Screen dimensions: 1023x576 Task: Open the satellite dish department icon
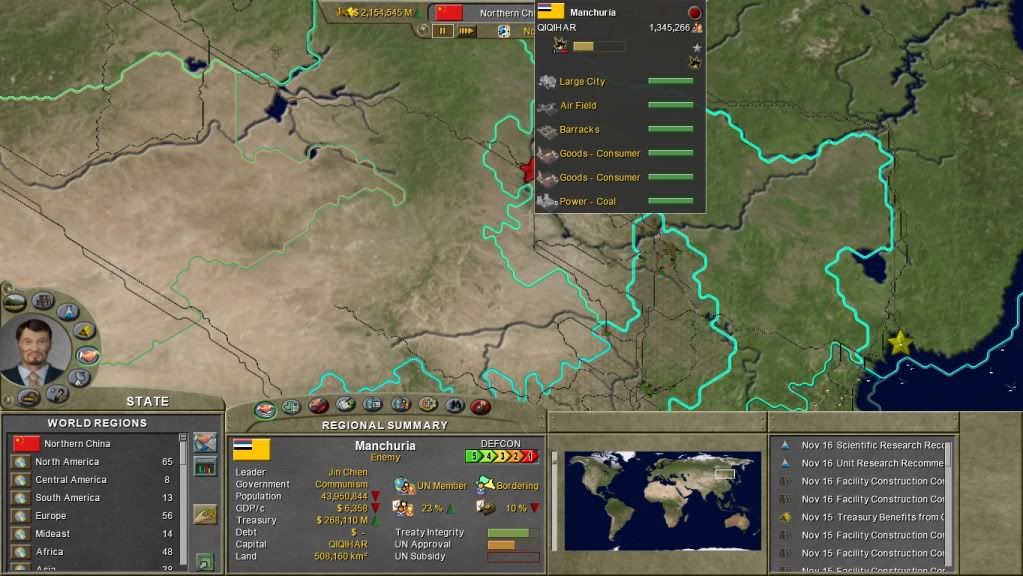pos(79,378)
